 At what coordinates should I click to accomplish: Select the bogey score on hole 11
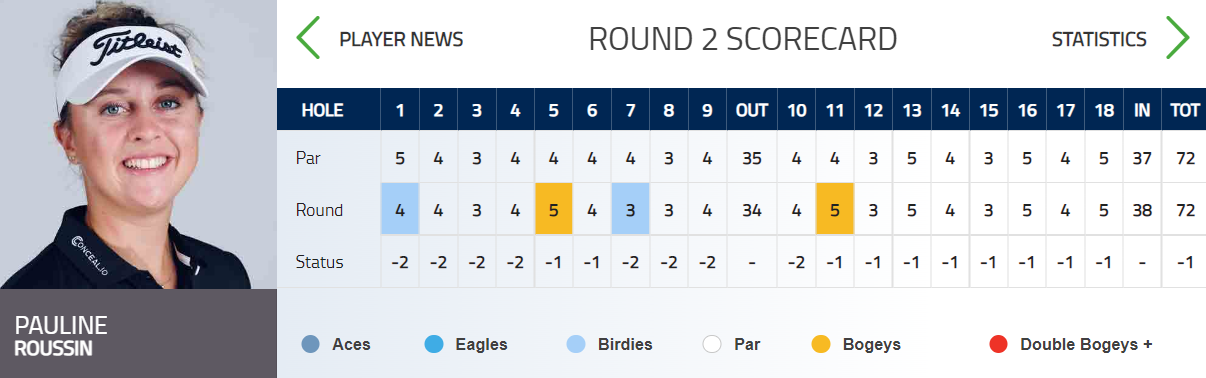pos(835,210)
